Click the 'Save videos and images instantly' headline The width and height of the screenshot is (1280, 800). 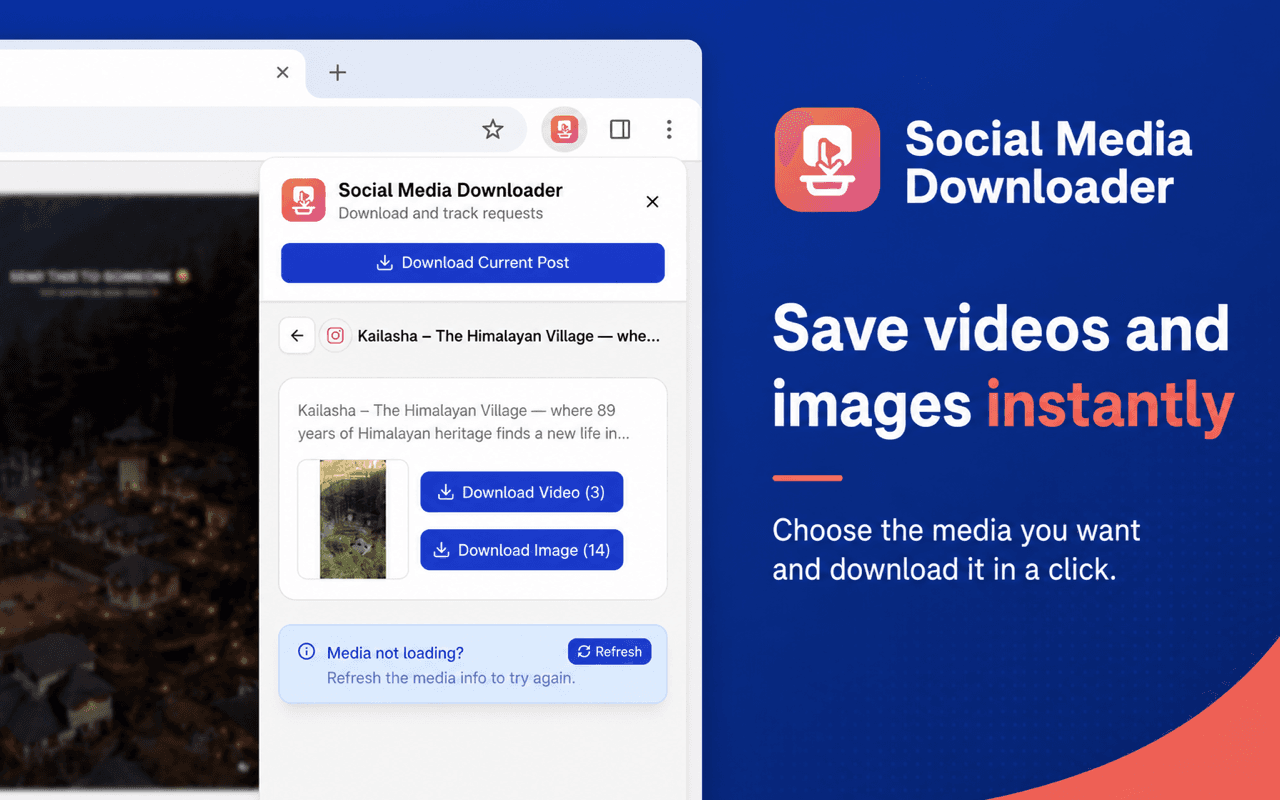1003,367
